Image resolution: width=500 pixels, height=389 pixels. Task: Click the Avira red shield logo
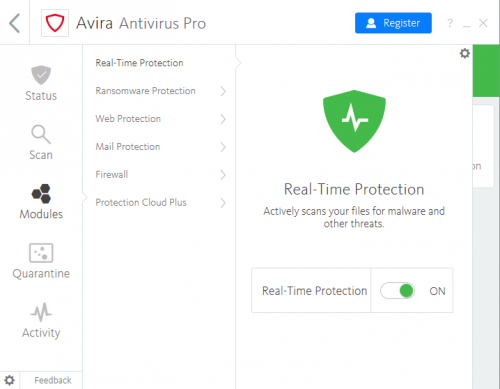tap(55, 23)
